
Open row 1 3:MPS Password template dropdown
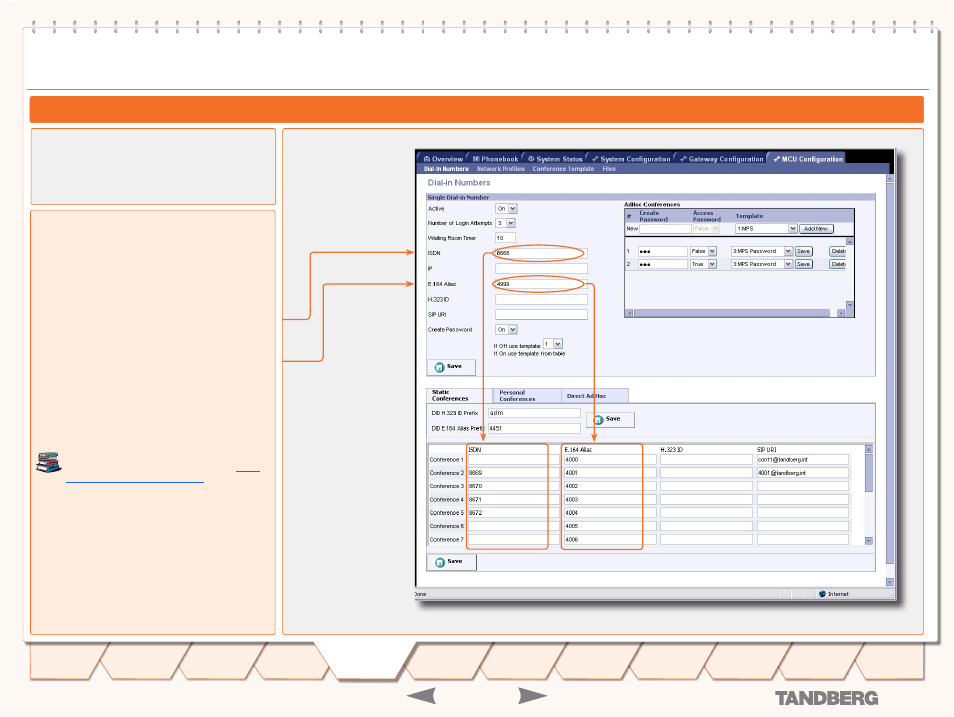[x=762, y=251]
